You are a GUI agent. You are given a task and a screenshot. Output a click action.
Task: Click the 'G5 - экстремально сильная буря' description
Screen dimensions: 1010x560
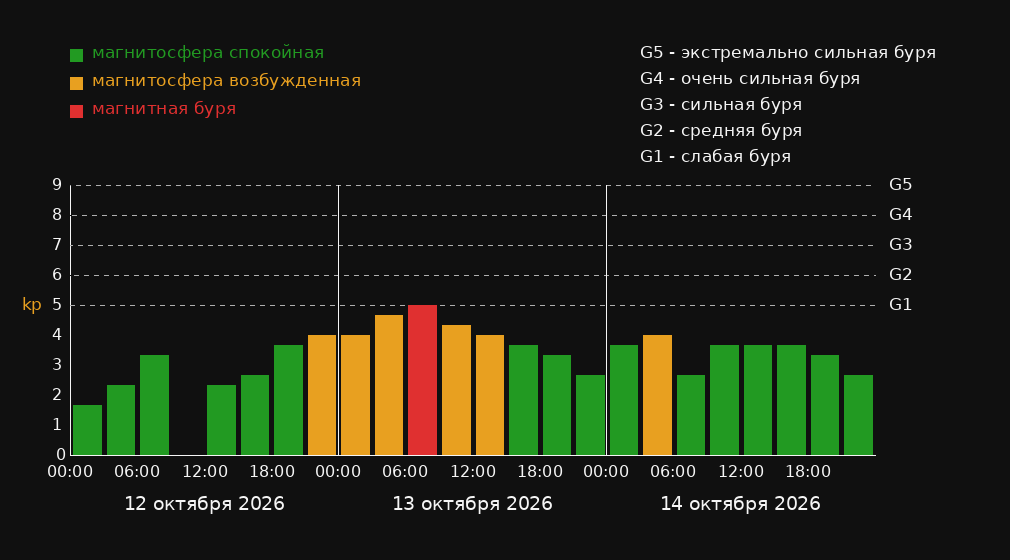[788, 53]
